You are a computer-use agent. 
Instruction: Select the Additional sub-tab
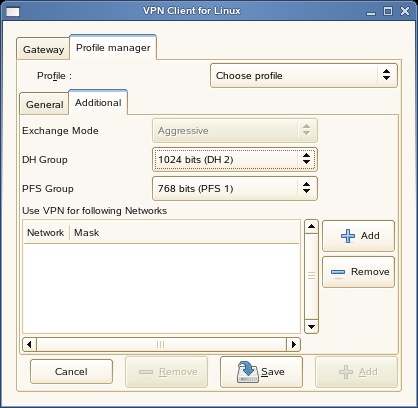tap(98, 103)
